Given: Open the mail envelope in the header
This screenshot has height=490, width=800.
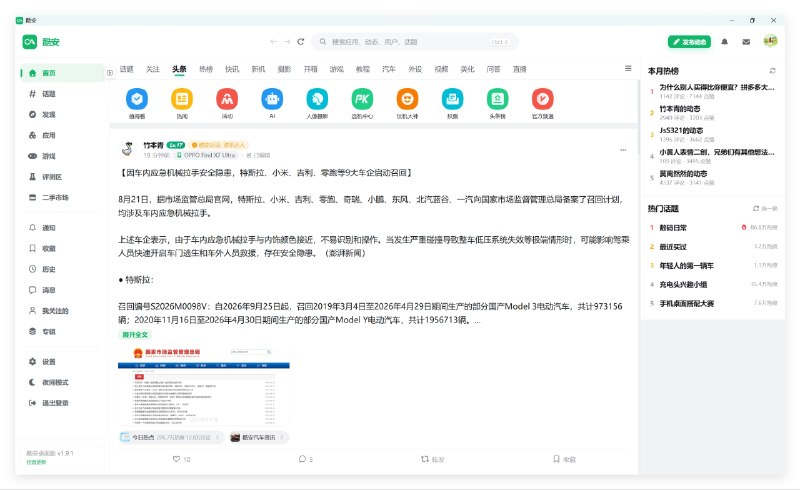Looking at the screenshot, I should click(x=746, y=42).
